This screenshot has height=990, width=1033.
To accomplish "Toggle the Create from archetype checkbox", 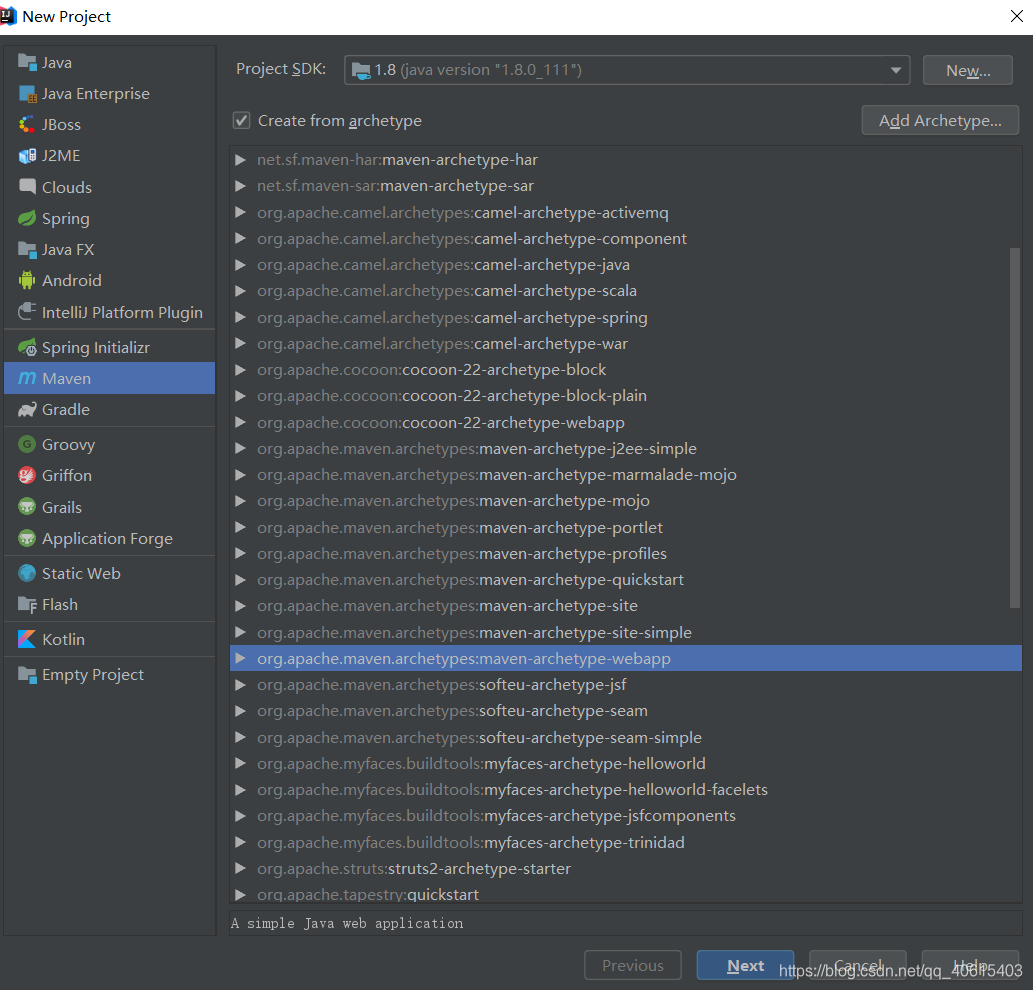I will pos(241,121).
